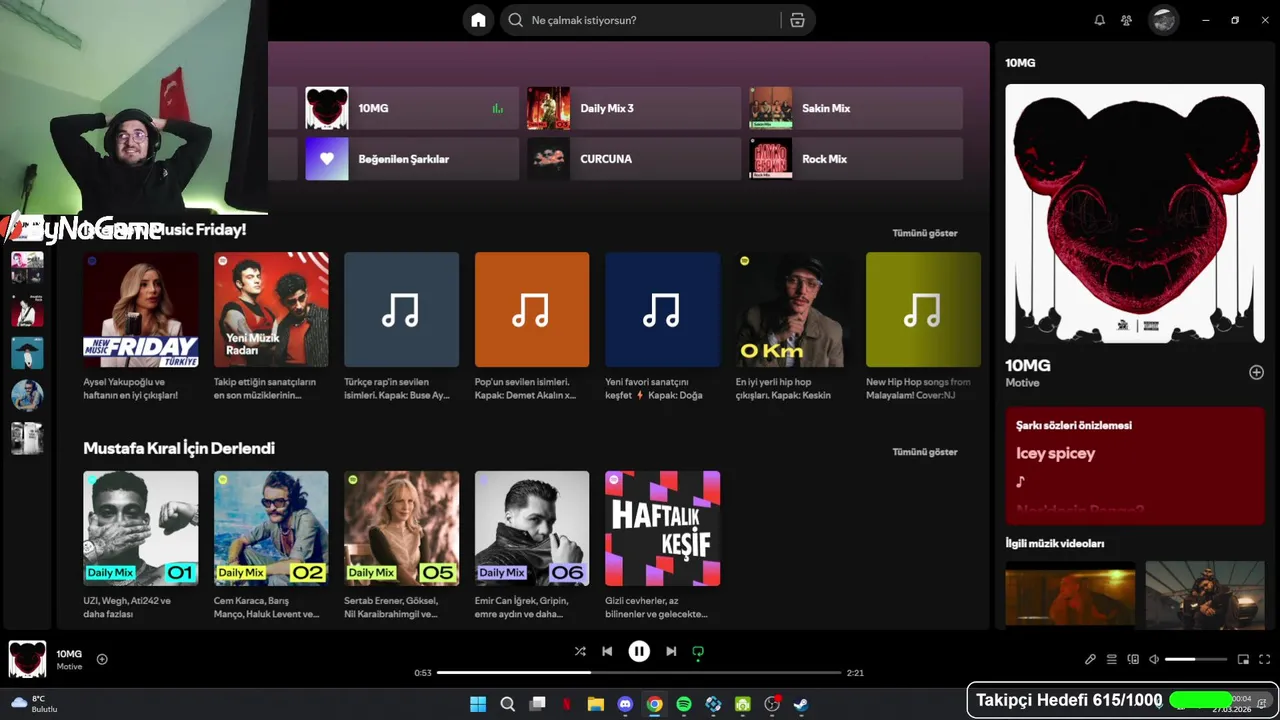This screenshot has height=720, width=1280.
Task: Seek in the song progress bar
Action: point(639,673)
